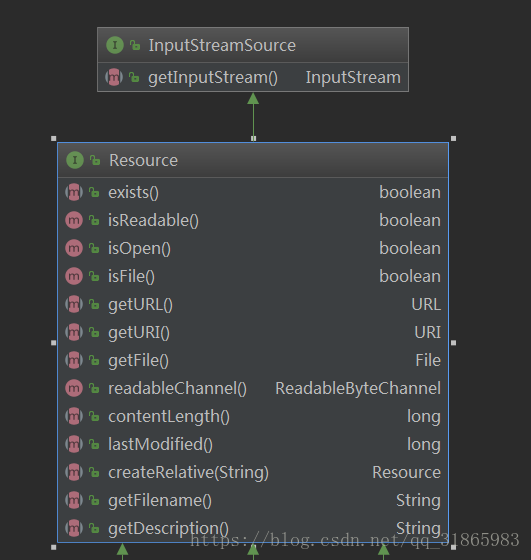Click the method icon of createRelative(String)

tap(74, 472)
